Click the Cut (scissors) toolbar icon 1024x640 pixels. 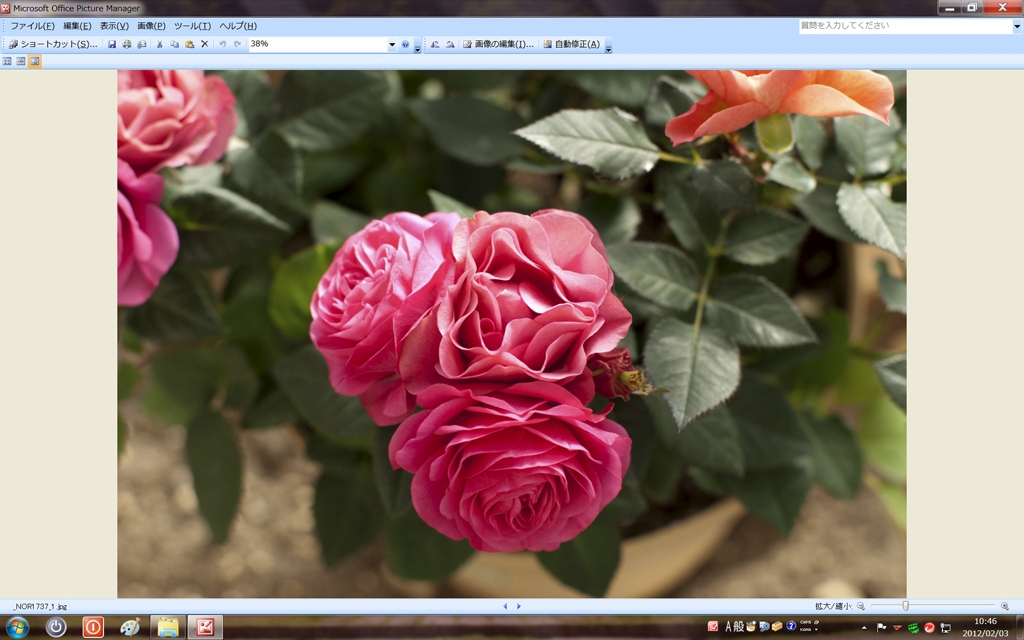[159, 44]
